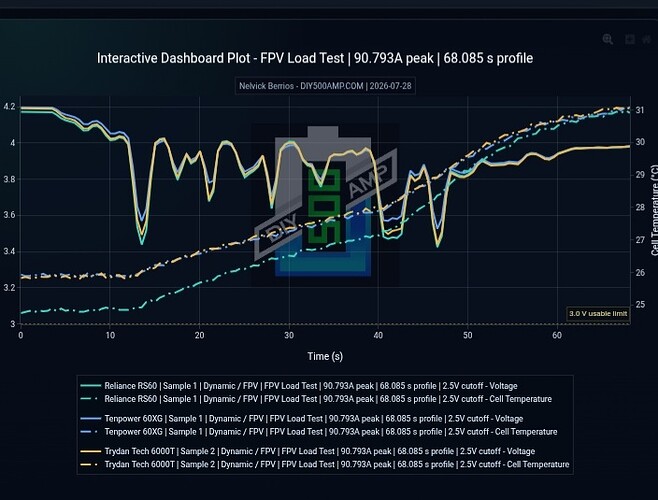Click the left voltage axis tick '3.2'
This screenshot has width=658, height=500.
click(9, 288)
